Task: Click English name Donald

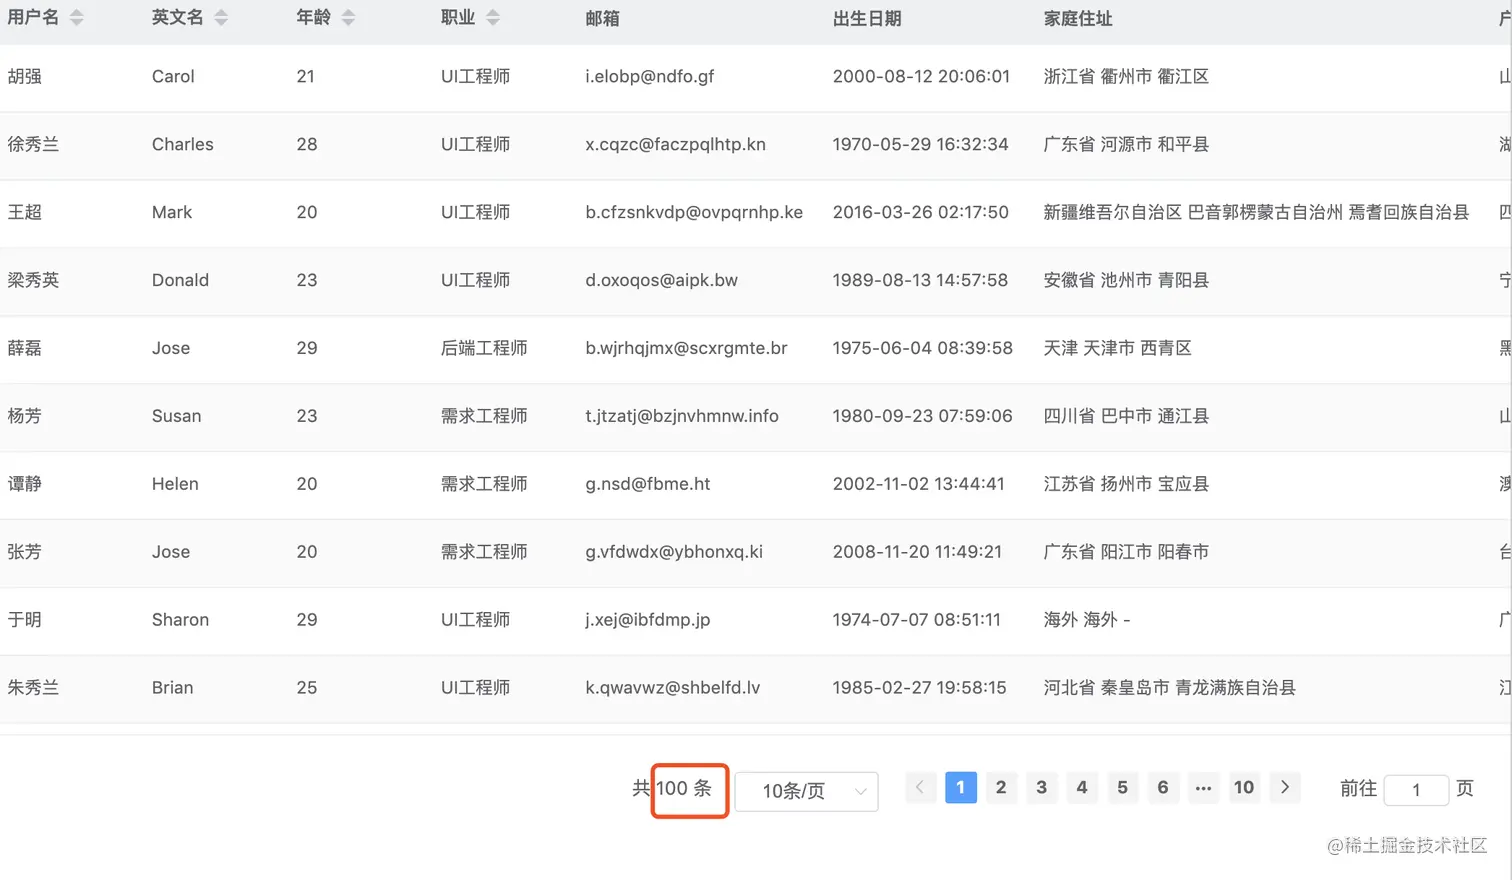Action: tap(180, 280)
